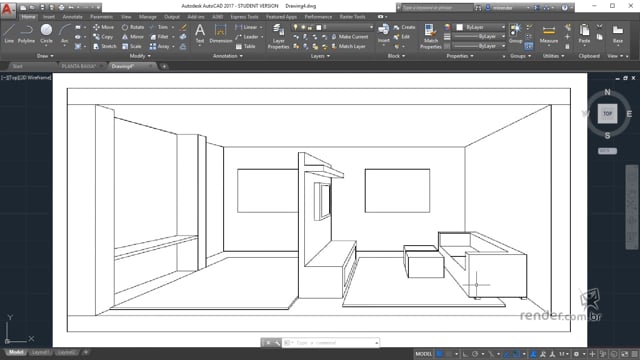Set view via ViewCube TOP face
Screen dimensions: 640x360
coord(607,113)
